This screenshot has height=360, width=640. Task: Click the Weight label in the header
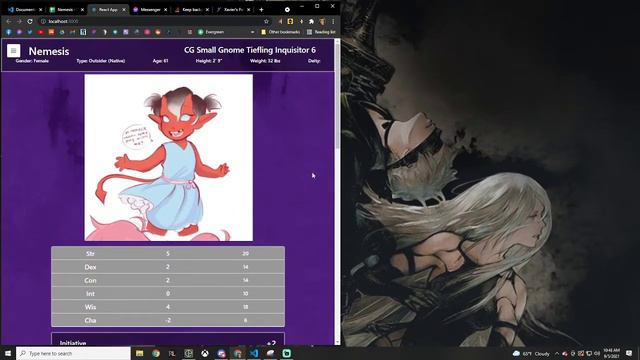coord(265,61)
